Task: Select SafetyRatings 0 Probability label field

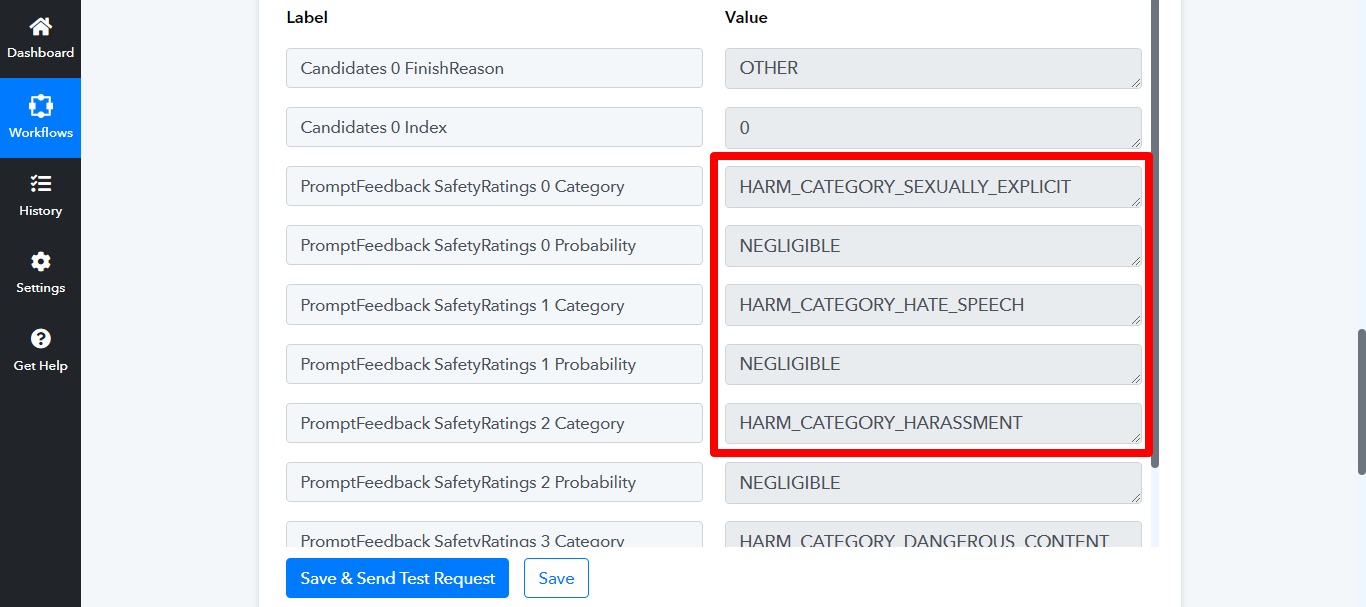Action: (x=494, y=246)
